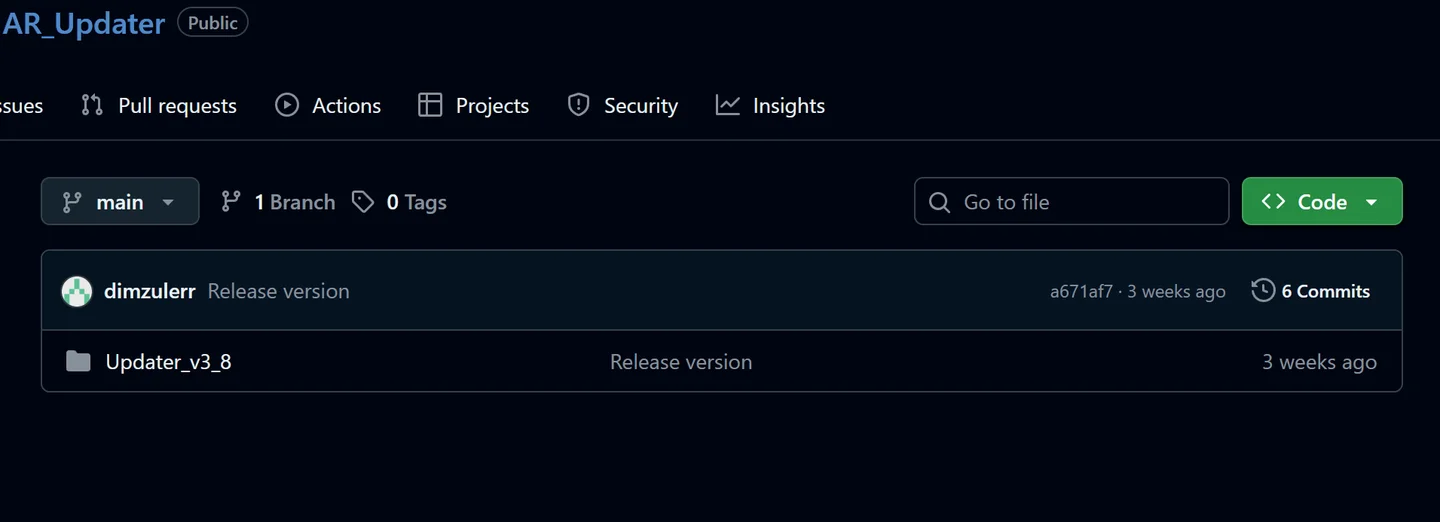Expand the green Code dropdown button
Image resolution: width=1440 pixels, height=522 pixels.
1322,201
